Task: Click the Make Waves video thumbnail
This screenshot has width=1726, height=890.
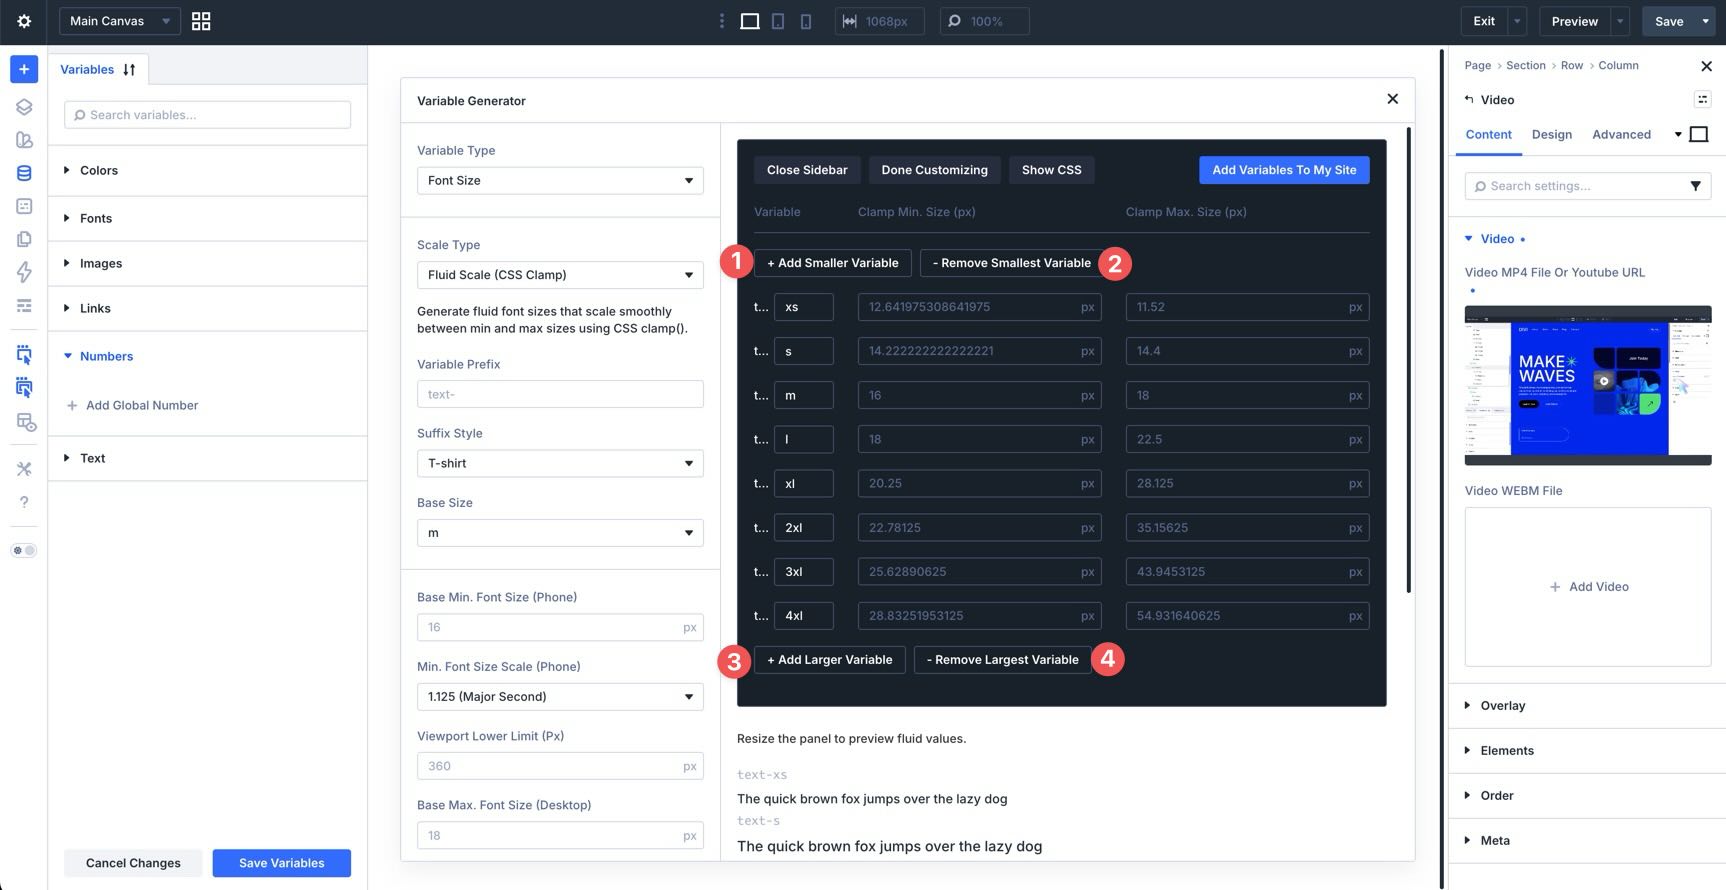Action: 1587,386
